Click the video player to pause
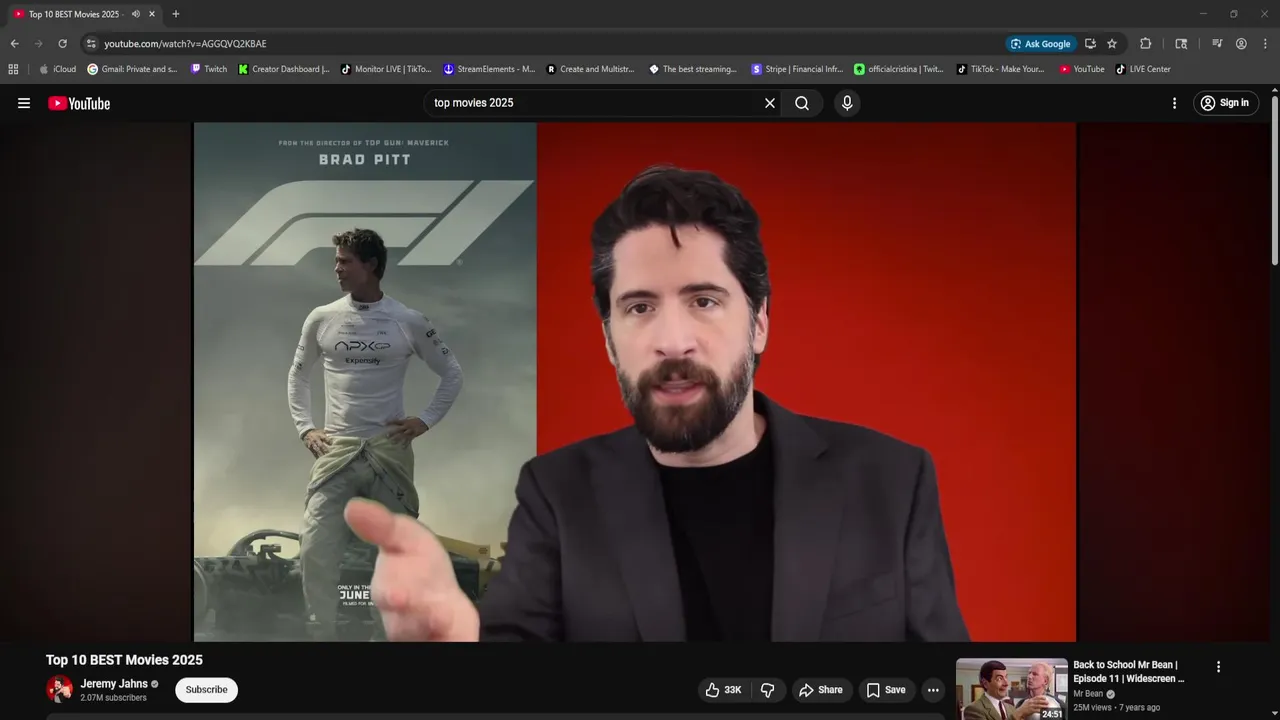 point(634,381)
